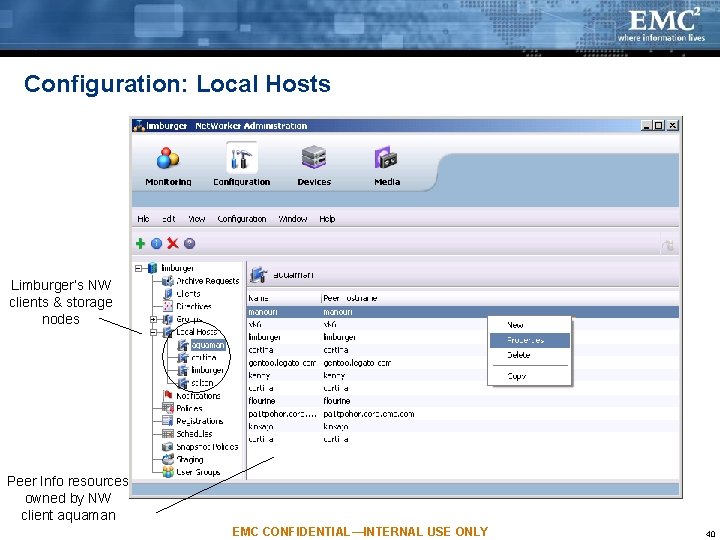Select flourine in the Name column
Viewport: 720px width, 540px height.
click(262, 401)
